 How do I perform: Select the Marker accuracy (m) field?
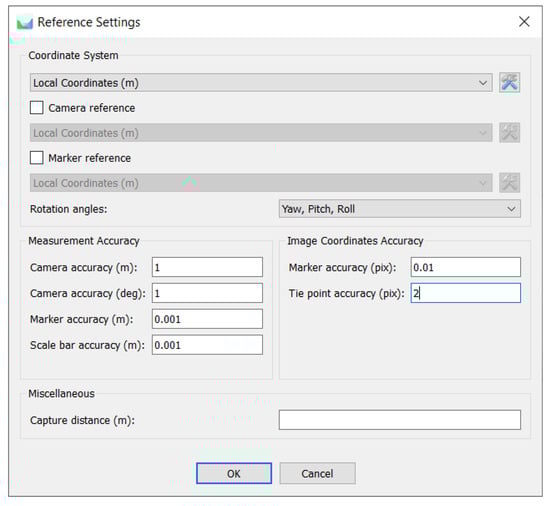[x=207, y=319]
